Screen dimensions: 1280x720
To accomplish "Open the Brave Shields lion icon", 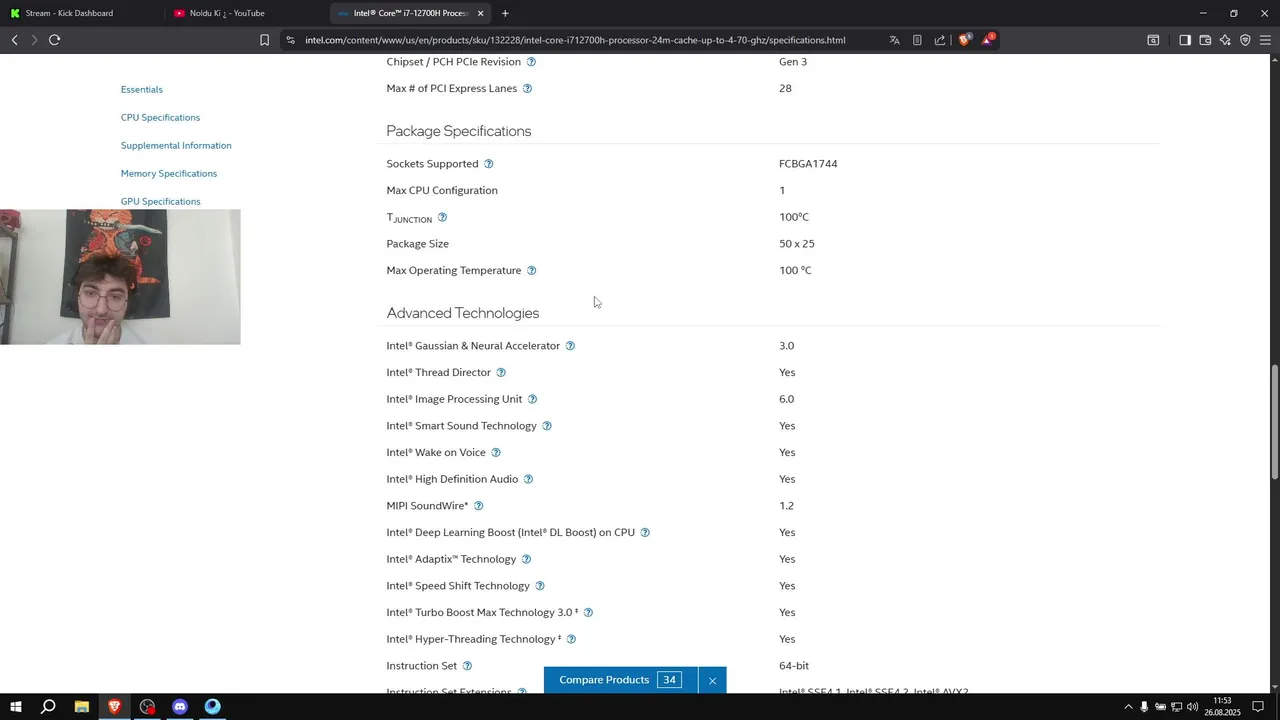I will pos(965,40).
